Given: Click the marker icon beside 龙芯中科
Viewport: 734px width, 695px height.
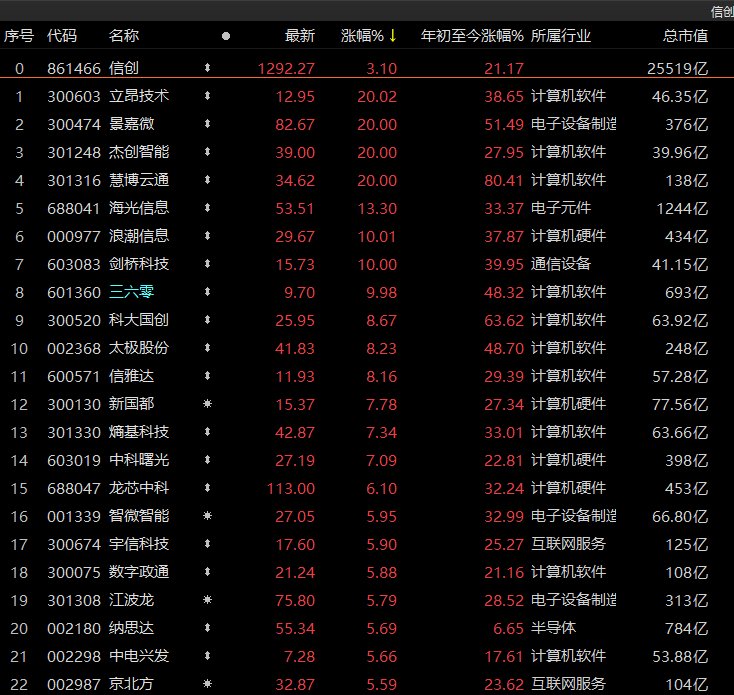Looking at the screenshot, I should (207, 488).
